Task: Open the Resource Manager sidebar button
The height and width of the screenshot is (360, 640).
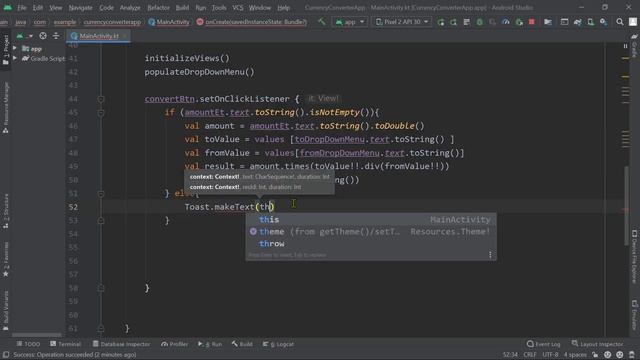Action: click(6, 108)
